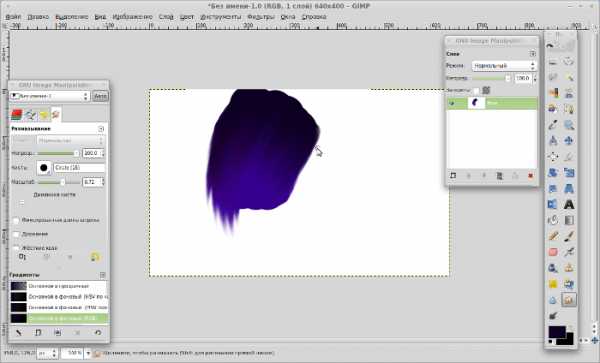
Task: Open the layer mode Нормальный dropdown
Action: pyautogui.click(x=504, y=66)
